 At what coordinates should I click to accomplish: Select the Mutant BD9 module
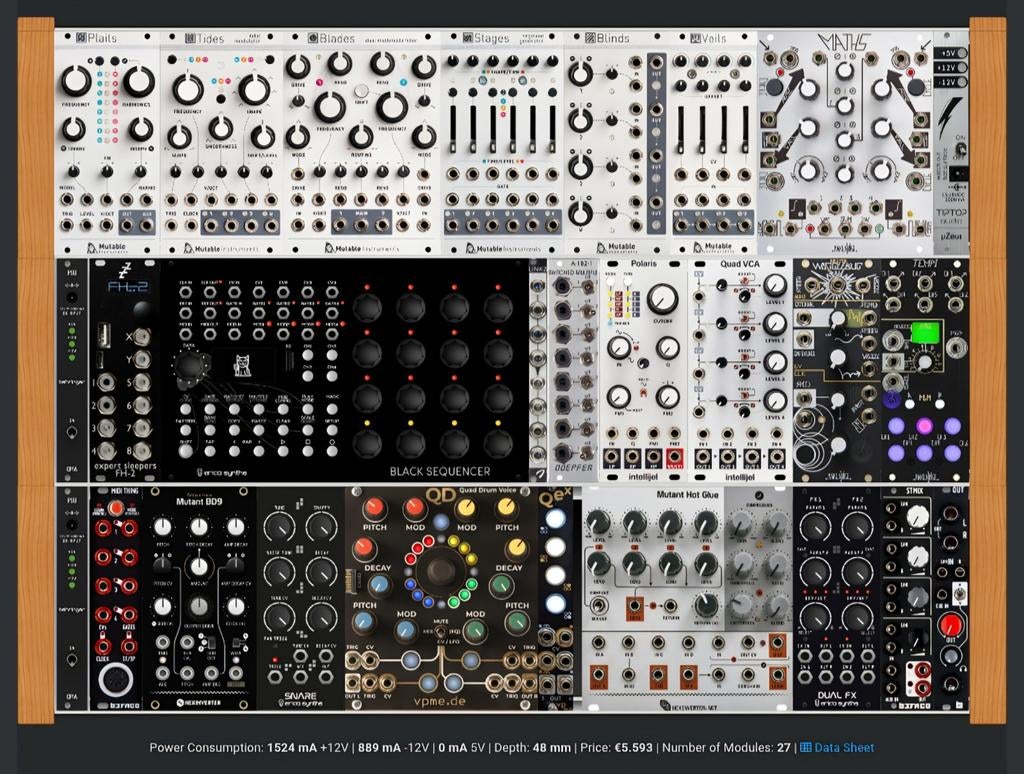tap(199, 598)
